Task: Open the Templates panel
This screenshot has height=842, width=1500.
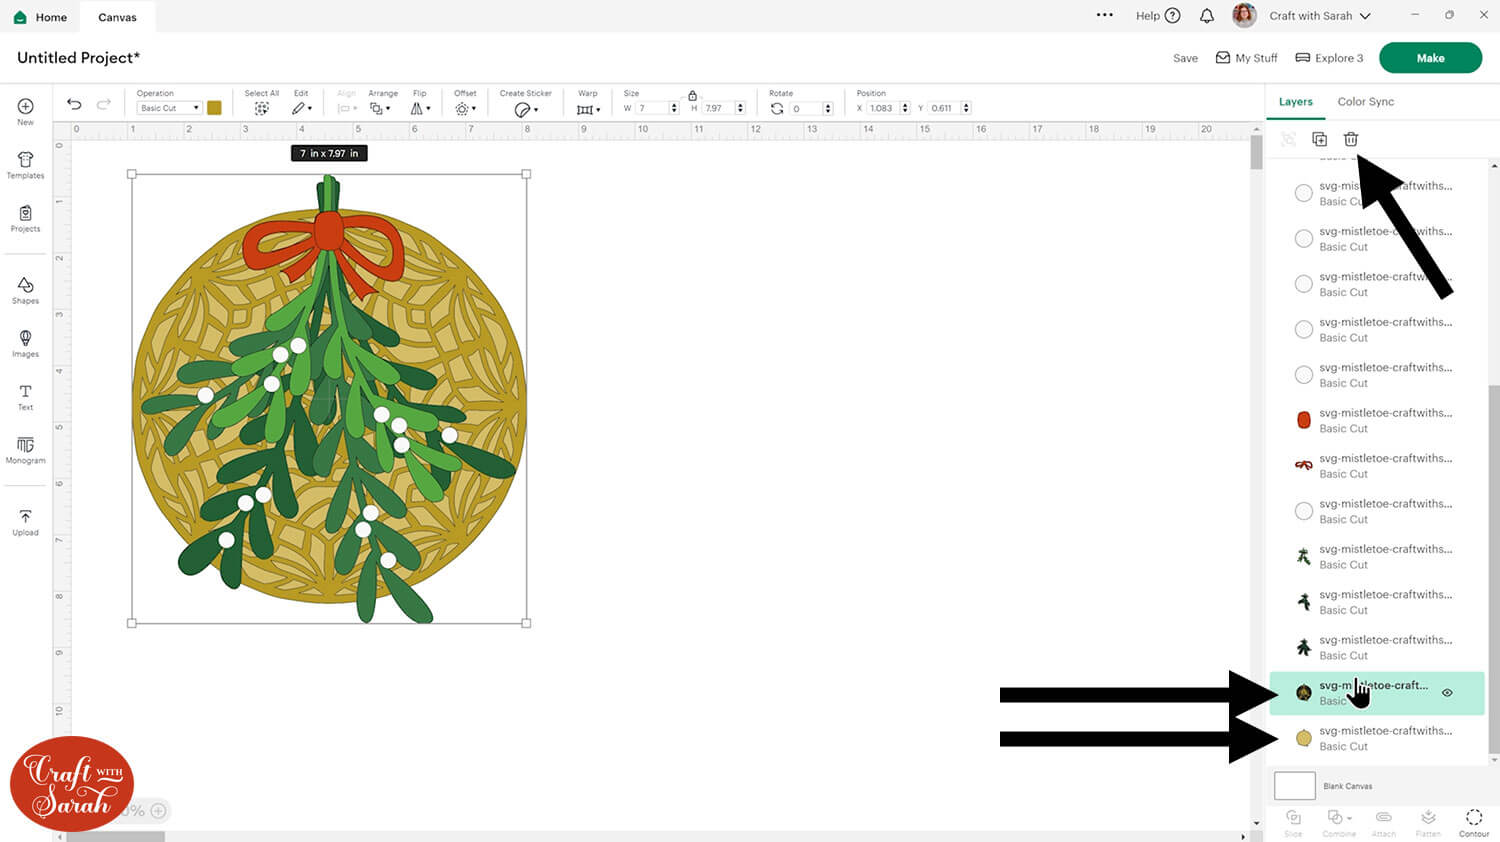Action: pyautogui.click(x=25, y=165)
